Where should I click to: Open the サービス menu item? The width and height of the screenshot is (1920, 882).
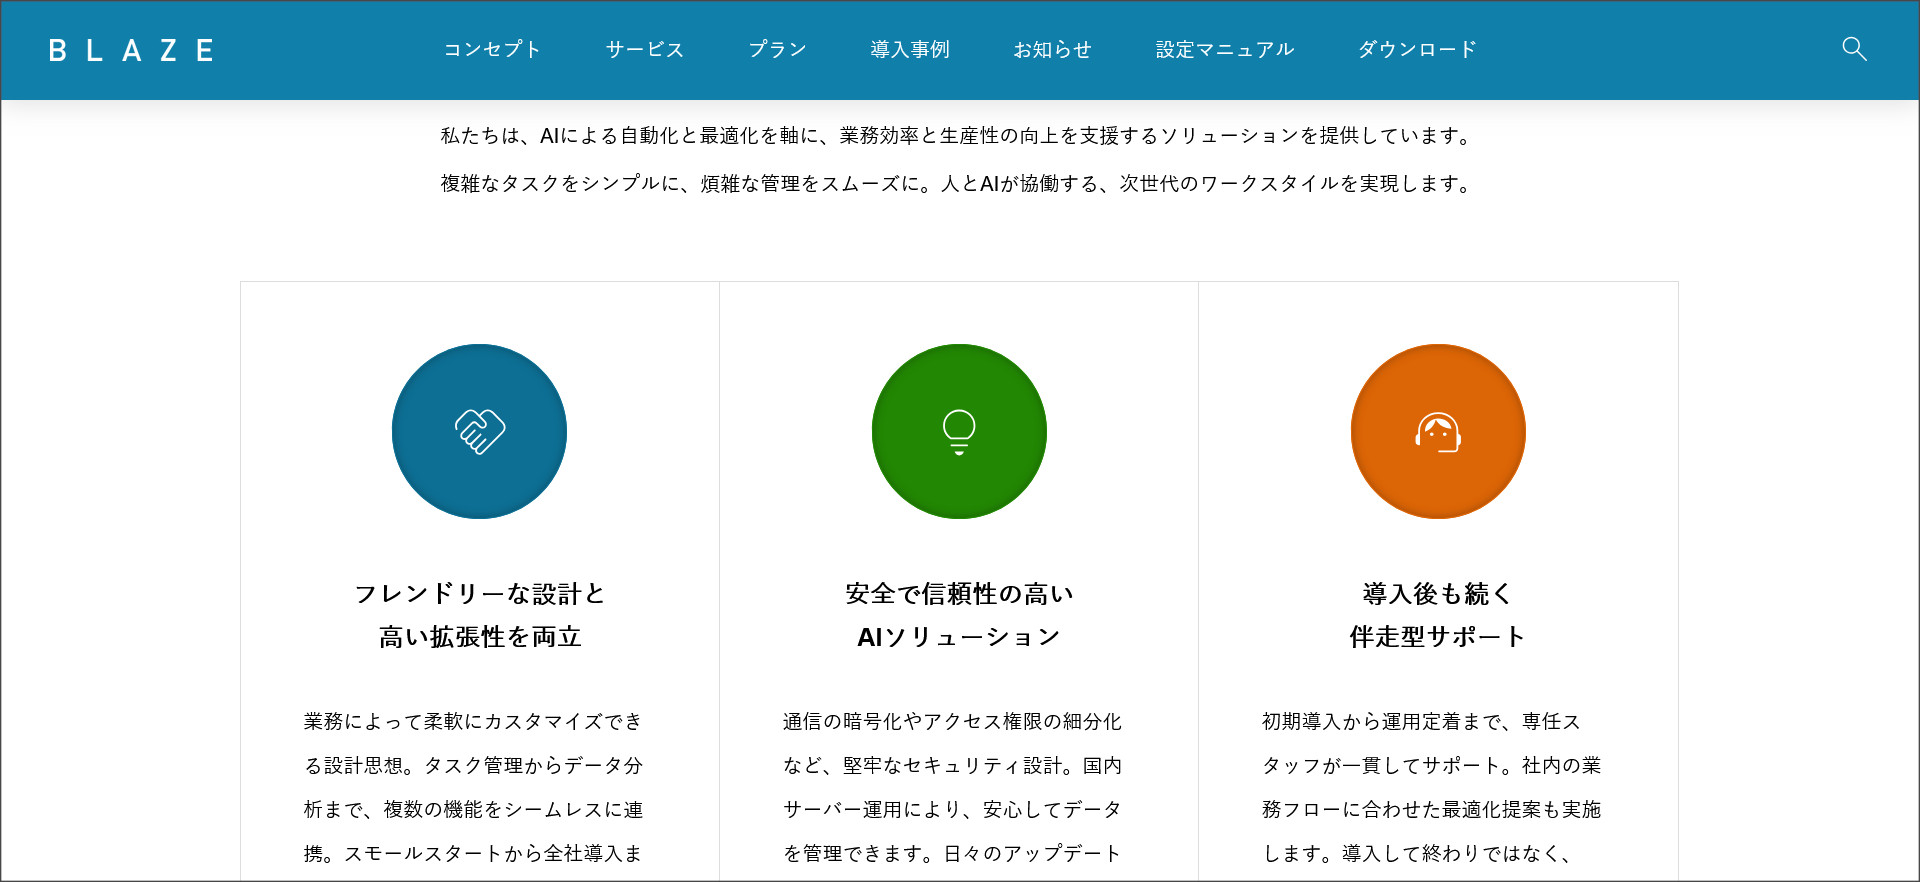pos(645,49)
